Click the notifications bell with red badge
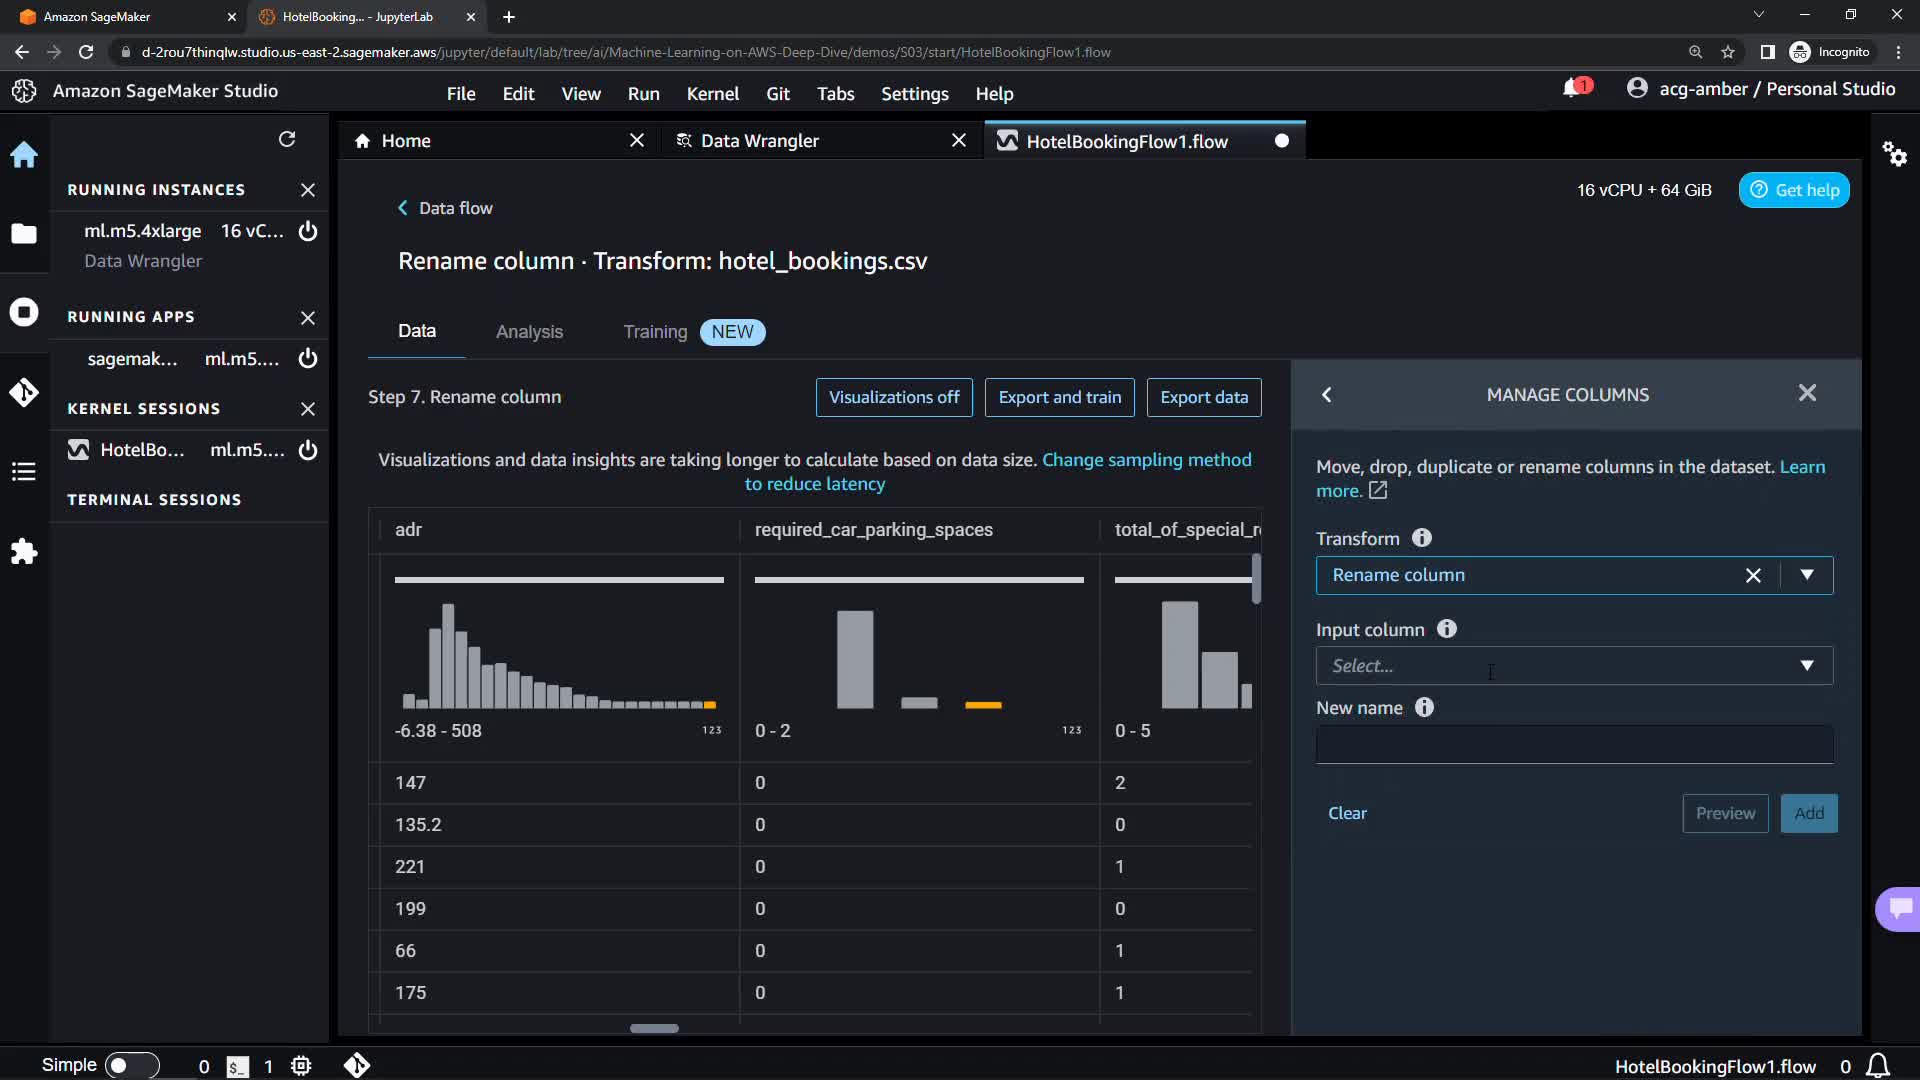Viewport: 1920px width, 1080px height. coord(1574,89)
